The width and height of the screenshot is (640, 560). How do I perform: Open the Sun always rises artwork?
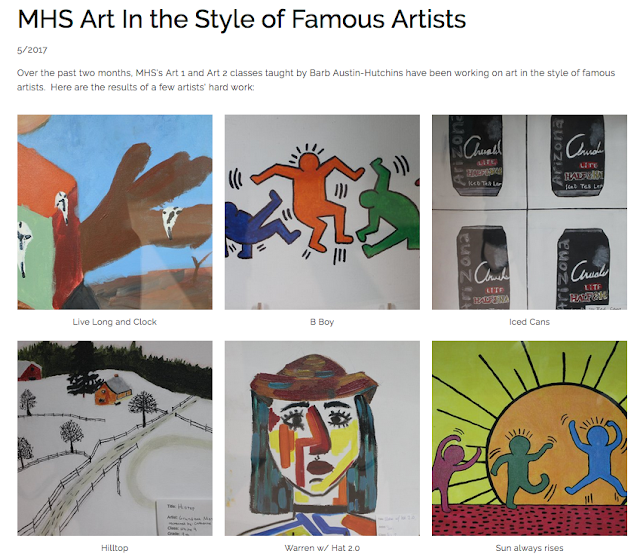pos(529,438)
